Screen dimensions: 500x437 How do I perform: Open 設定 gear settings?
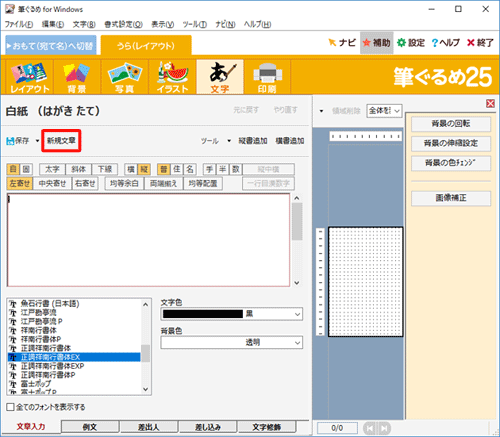tap(411, 43)
